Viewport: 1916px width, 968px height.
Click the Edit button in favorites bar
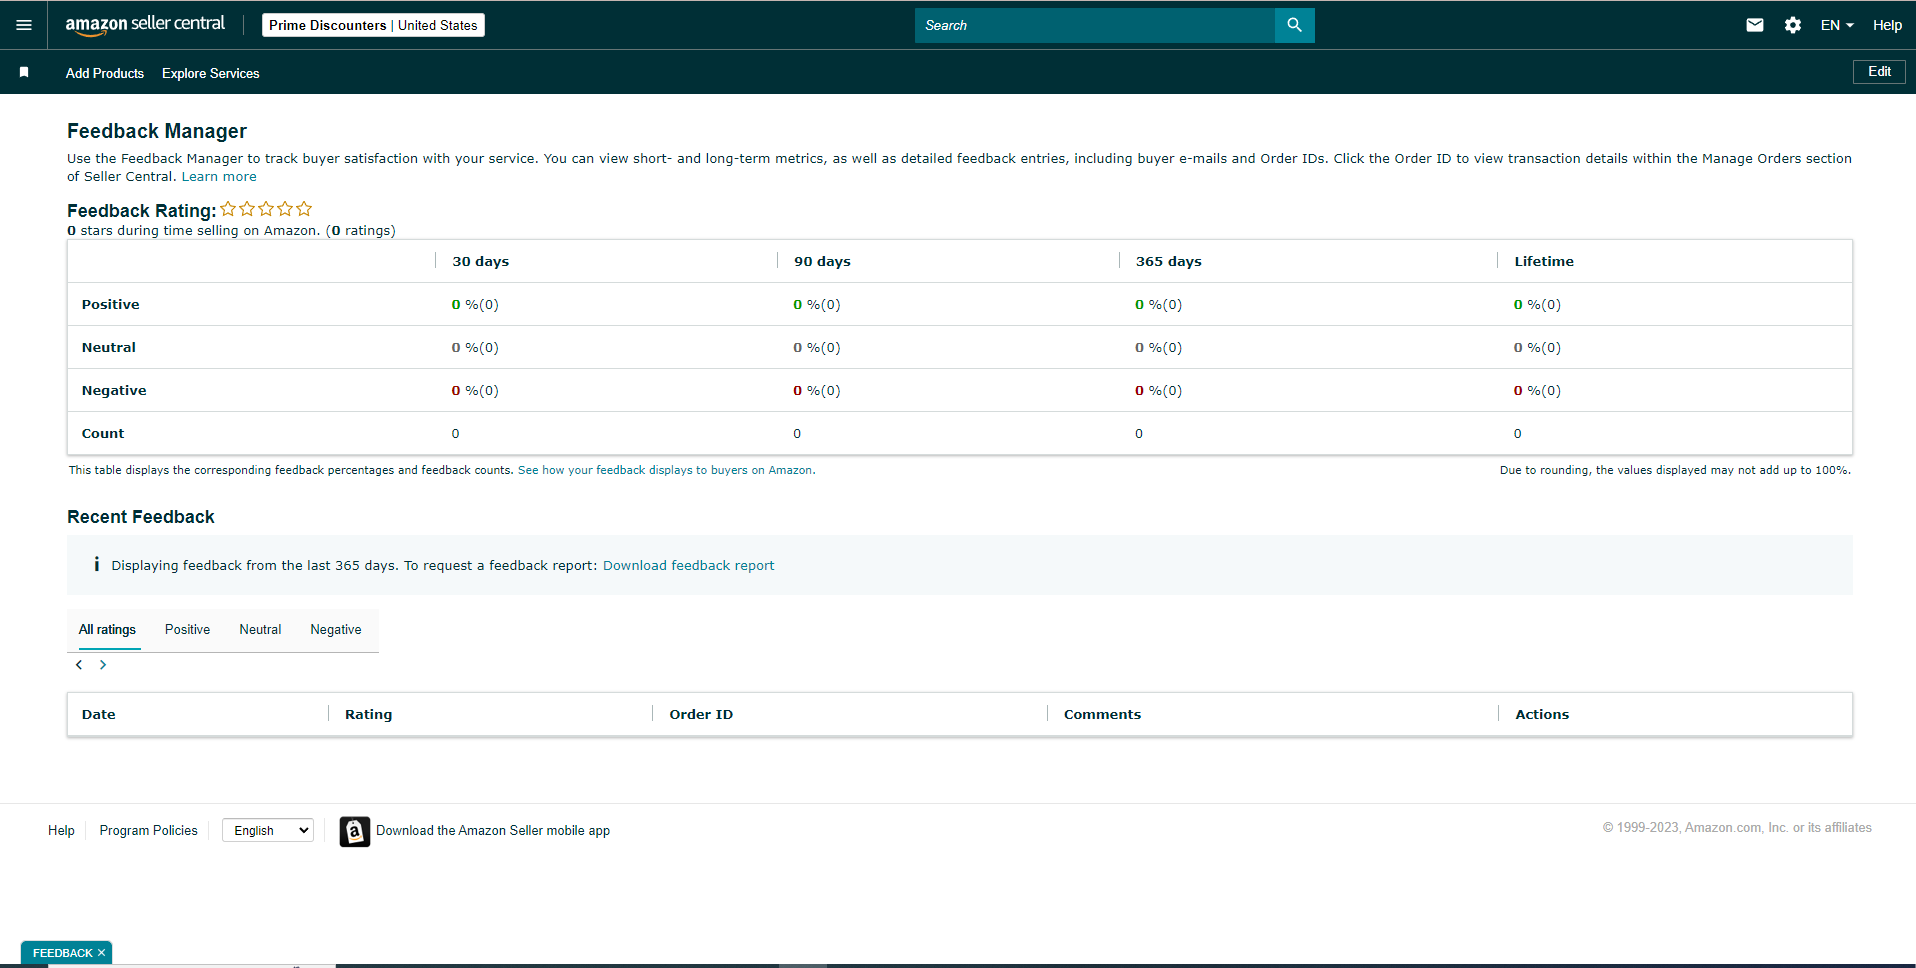click(x=1879, y=72)
